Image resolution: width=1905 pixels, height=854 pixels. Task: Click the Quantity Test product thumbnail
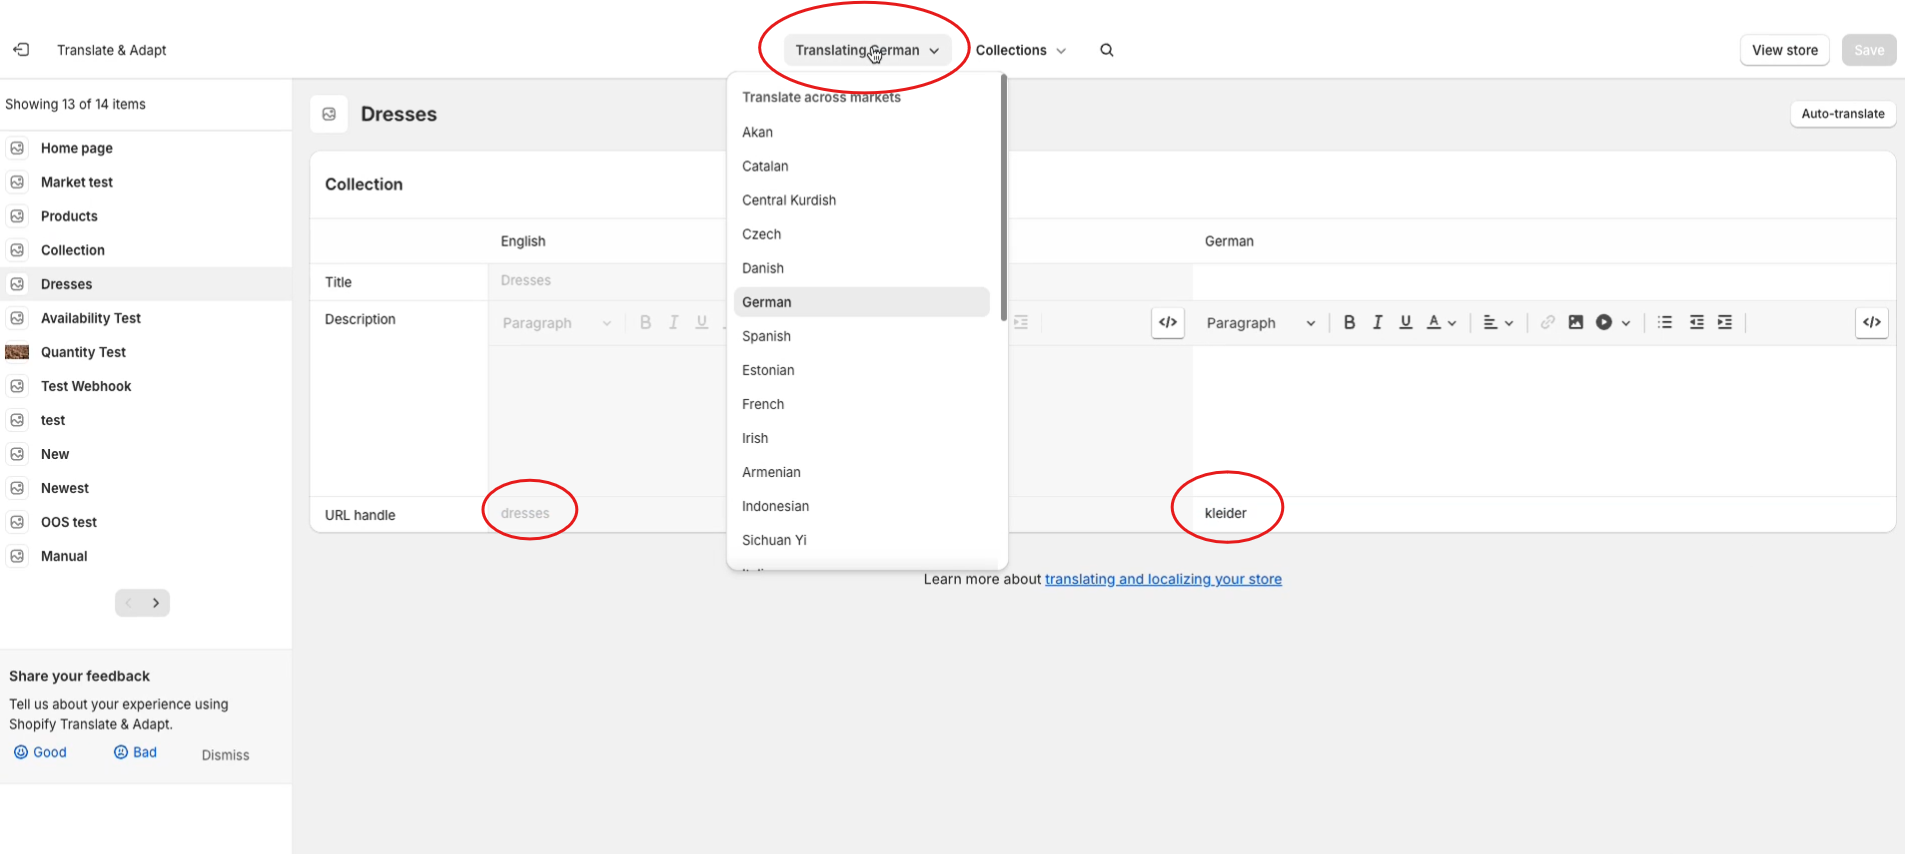pos(17,352)
